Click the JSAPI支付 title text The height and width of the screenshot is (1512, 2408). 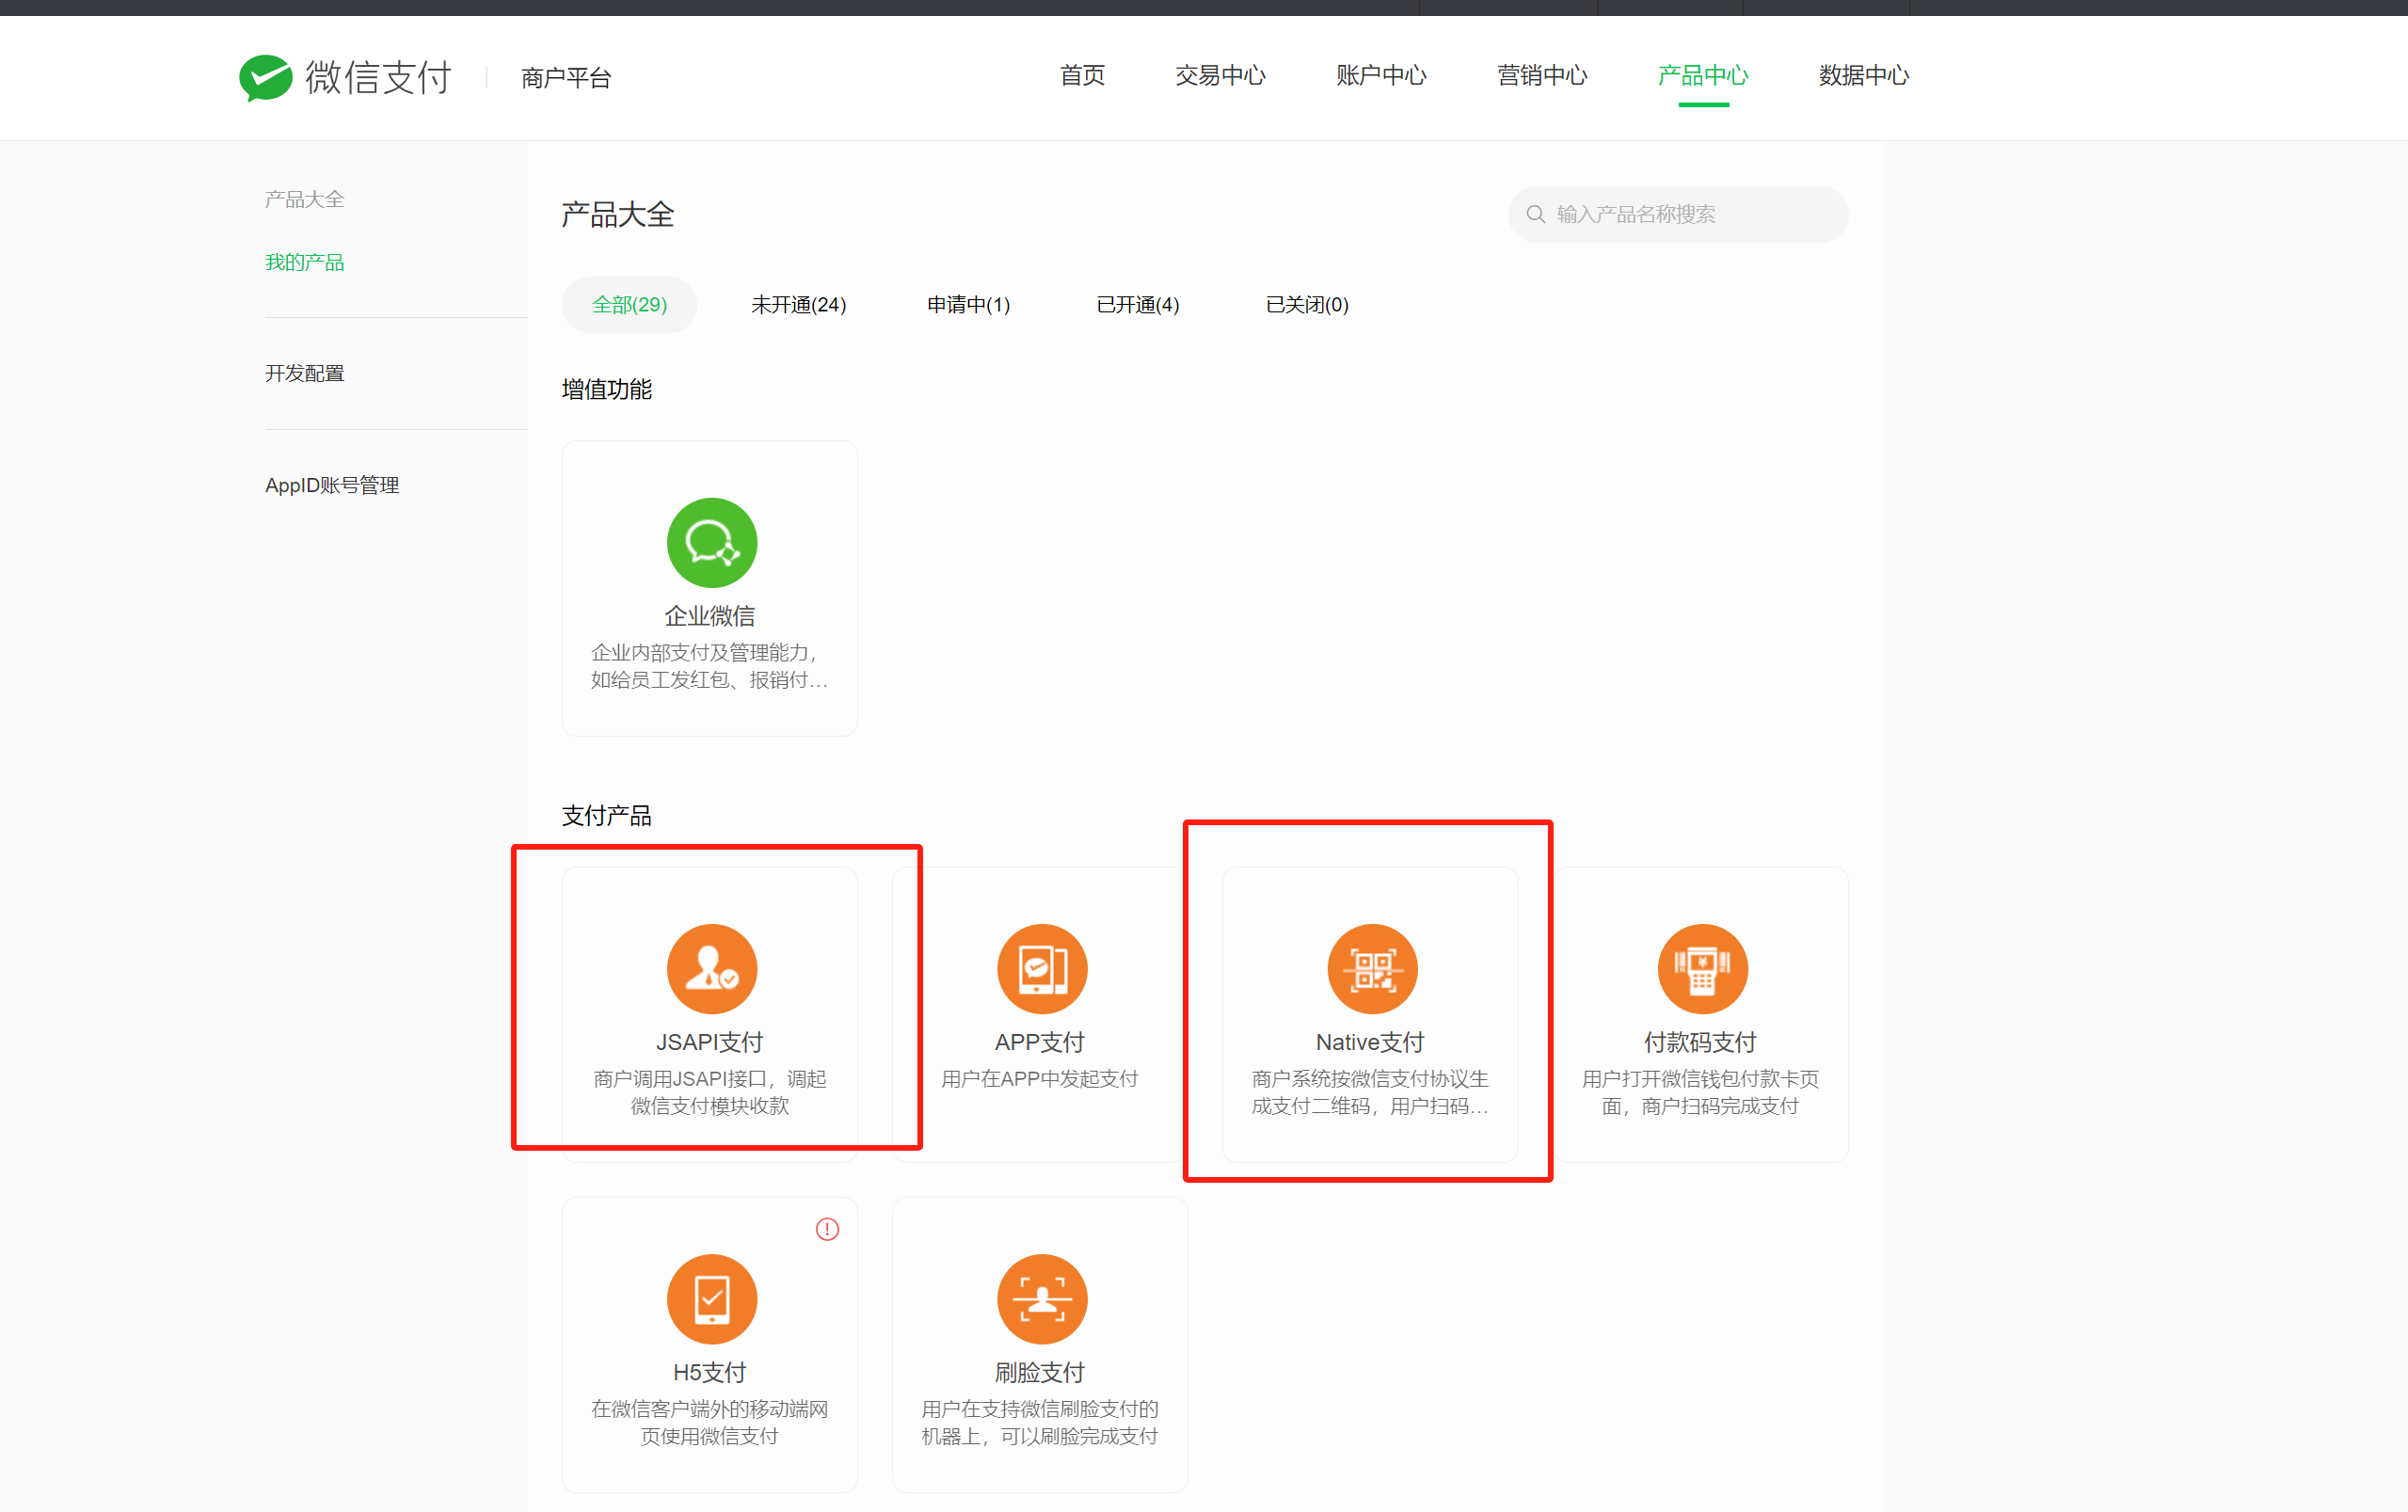click(710, 1042)
